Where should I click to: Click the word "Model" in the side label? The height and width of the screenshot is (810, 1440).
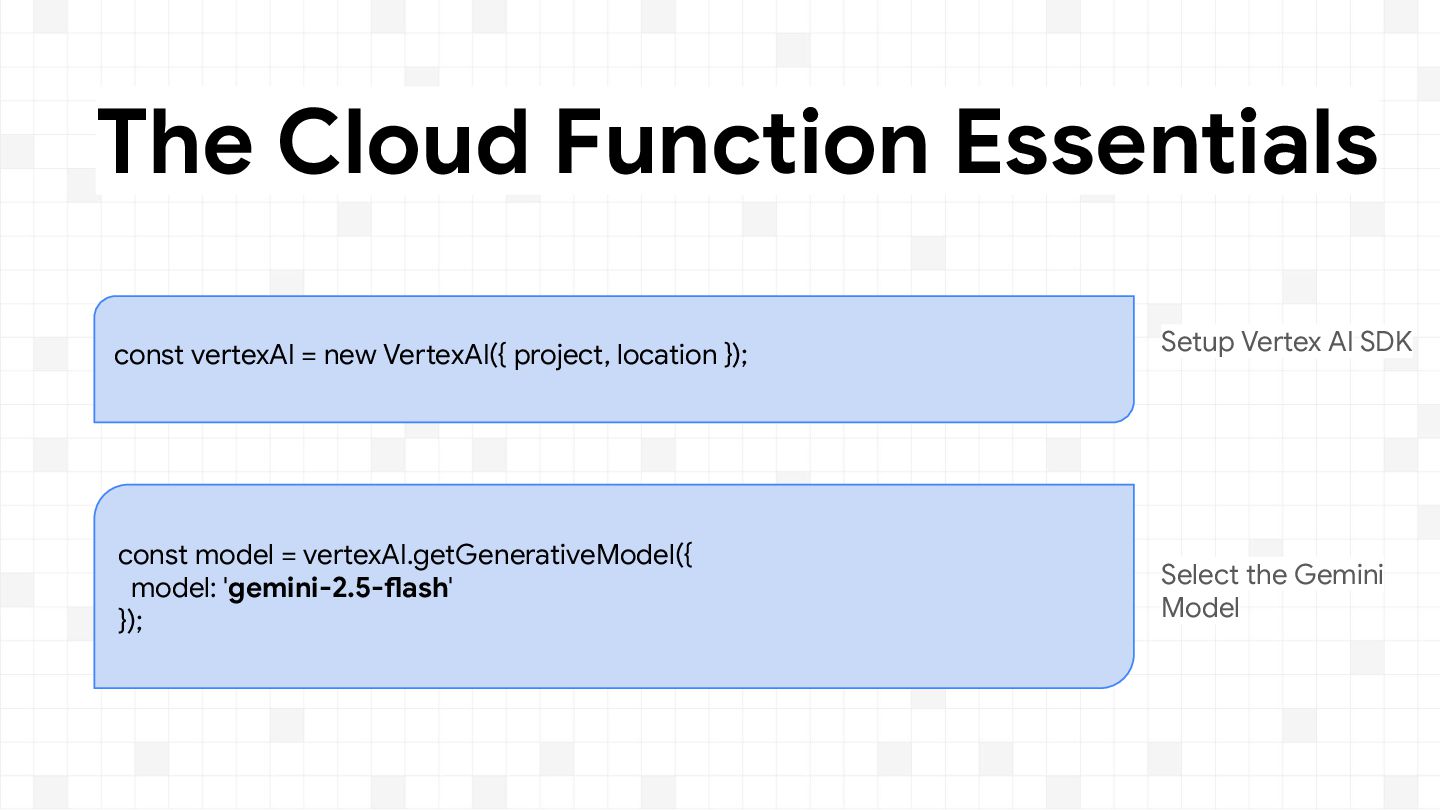1200,607
